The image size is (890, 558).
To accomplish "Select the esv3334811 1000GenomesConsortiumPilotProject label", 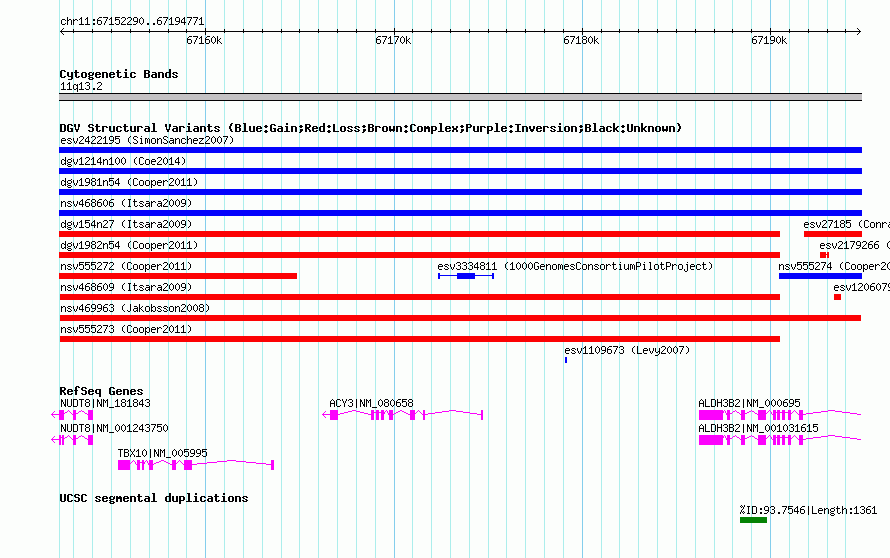I will (575, 266).
